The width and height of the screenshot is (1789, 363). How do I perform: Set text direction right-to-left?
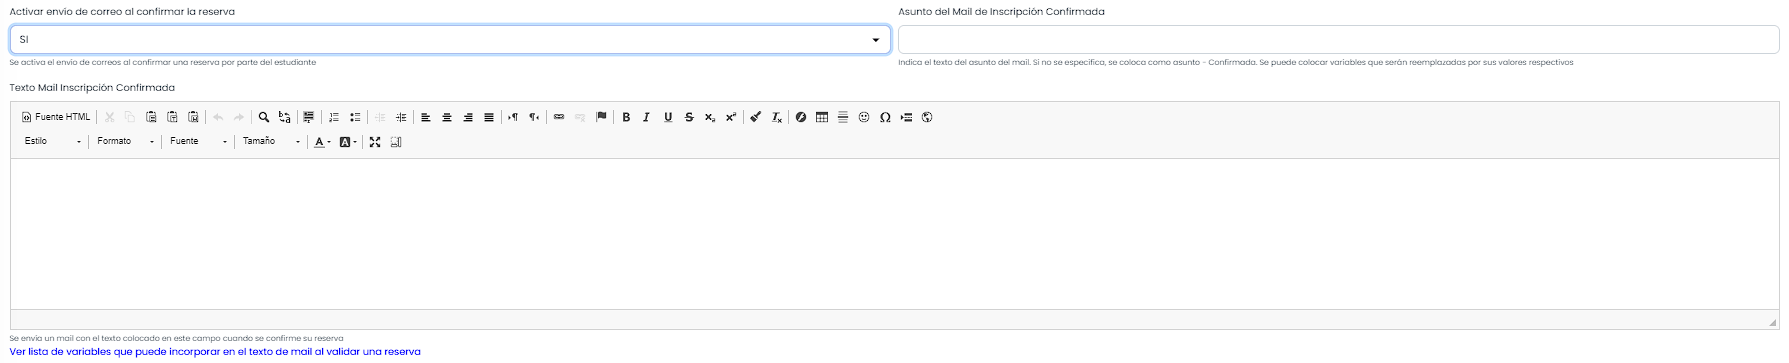(x=534, y=117)
